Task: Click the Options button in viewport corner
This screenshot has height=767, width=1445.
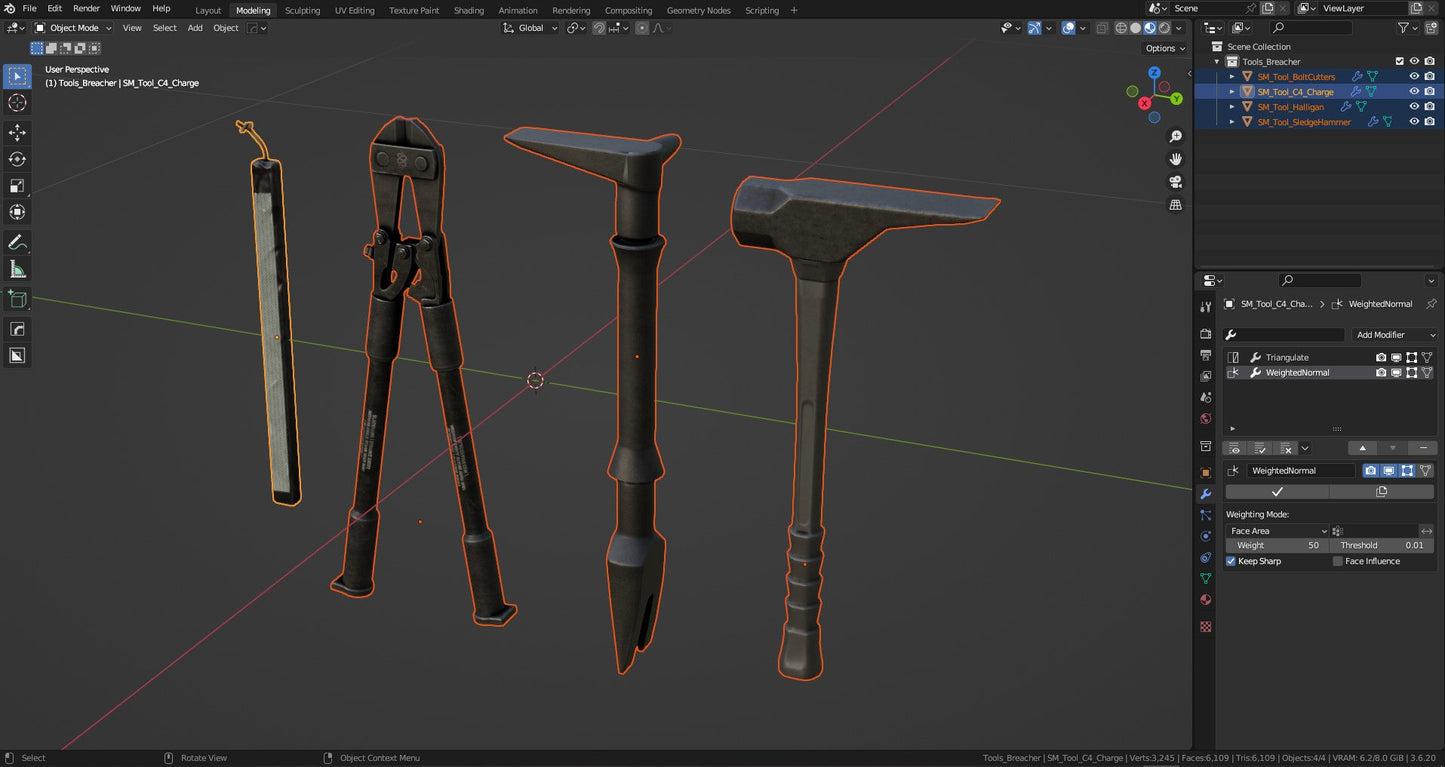Action: (x=1161, y=47)
